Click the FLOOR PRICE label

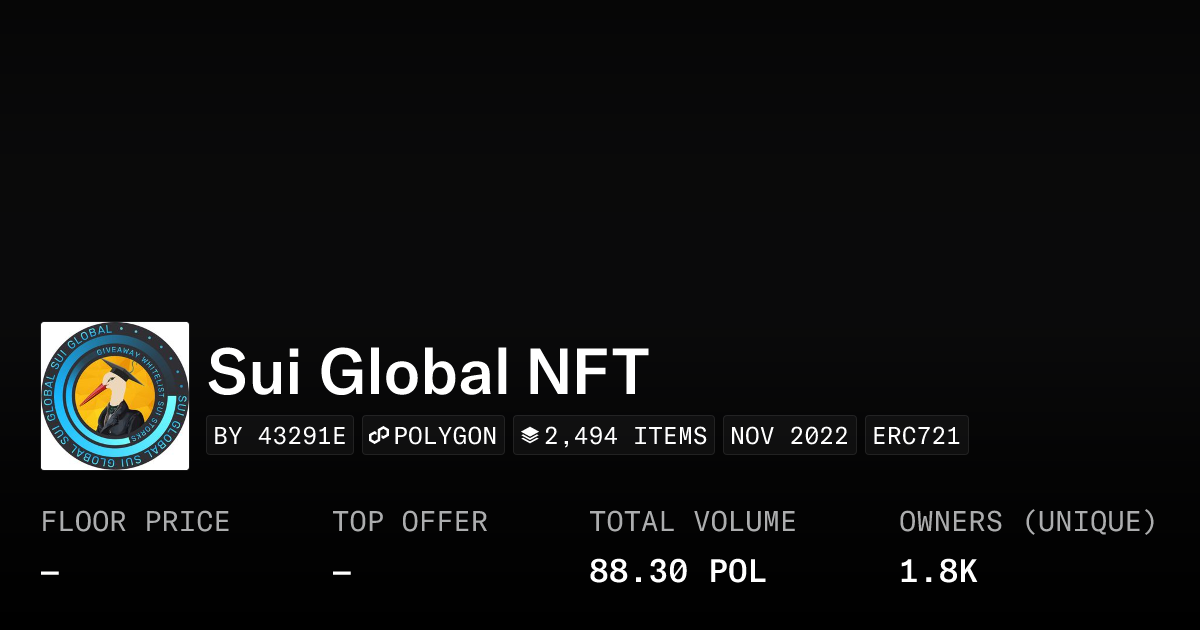click(135, 522)
